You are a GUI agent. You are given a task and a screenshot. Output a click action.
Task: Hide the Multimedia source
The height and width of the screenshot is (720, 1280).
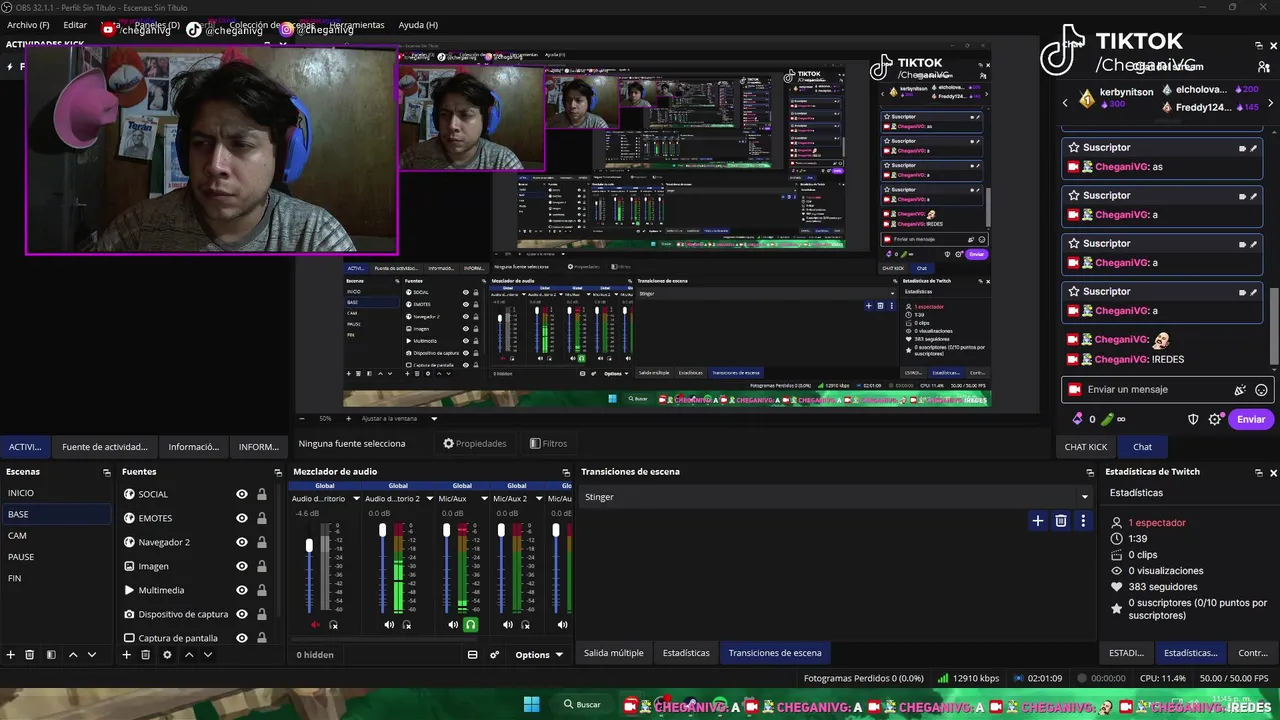(x=242, y=590)
